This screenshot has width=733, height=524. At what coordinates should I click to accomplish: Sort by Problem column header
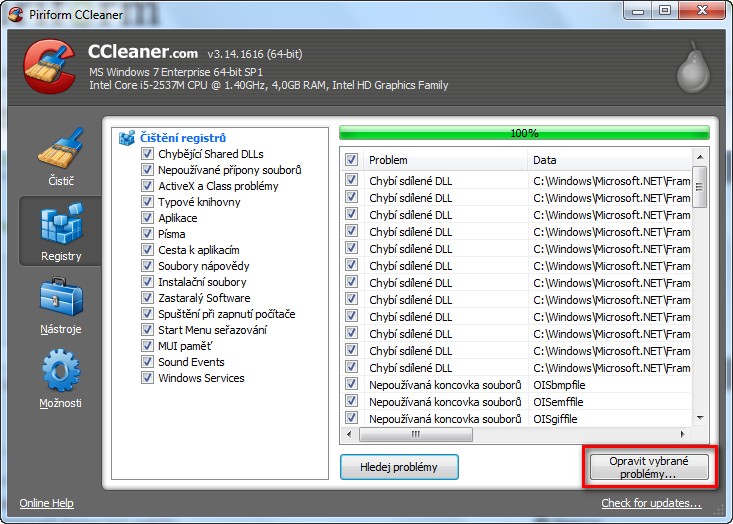click(446, 160)
